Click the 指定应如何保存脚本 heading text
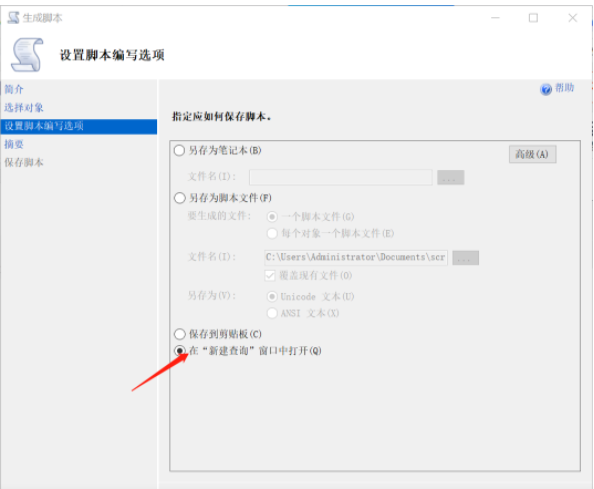 (222, 116)
